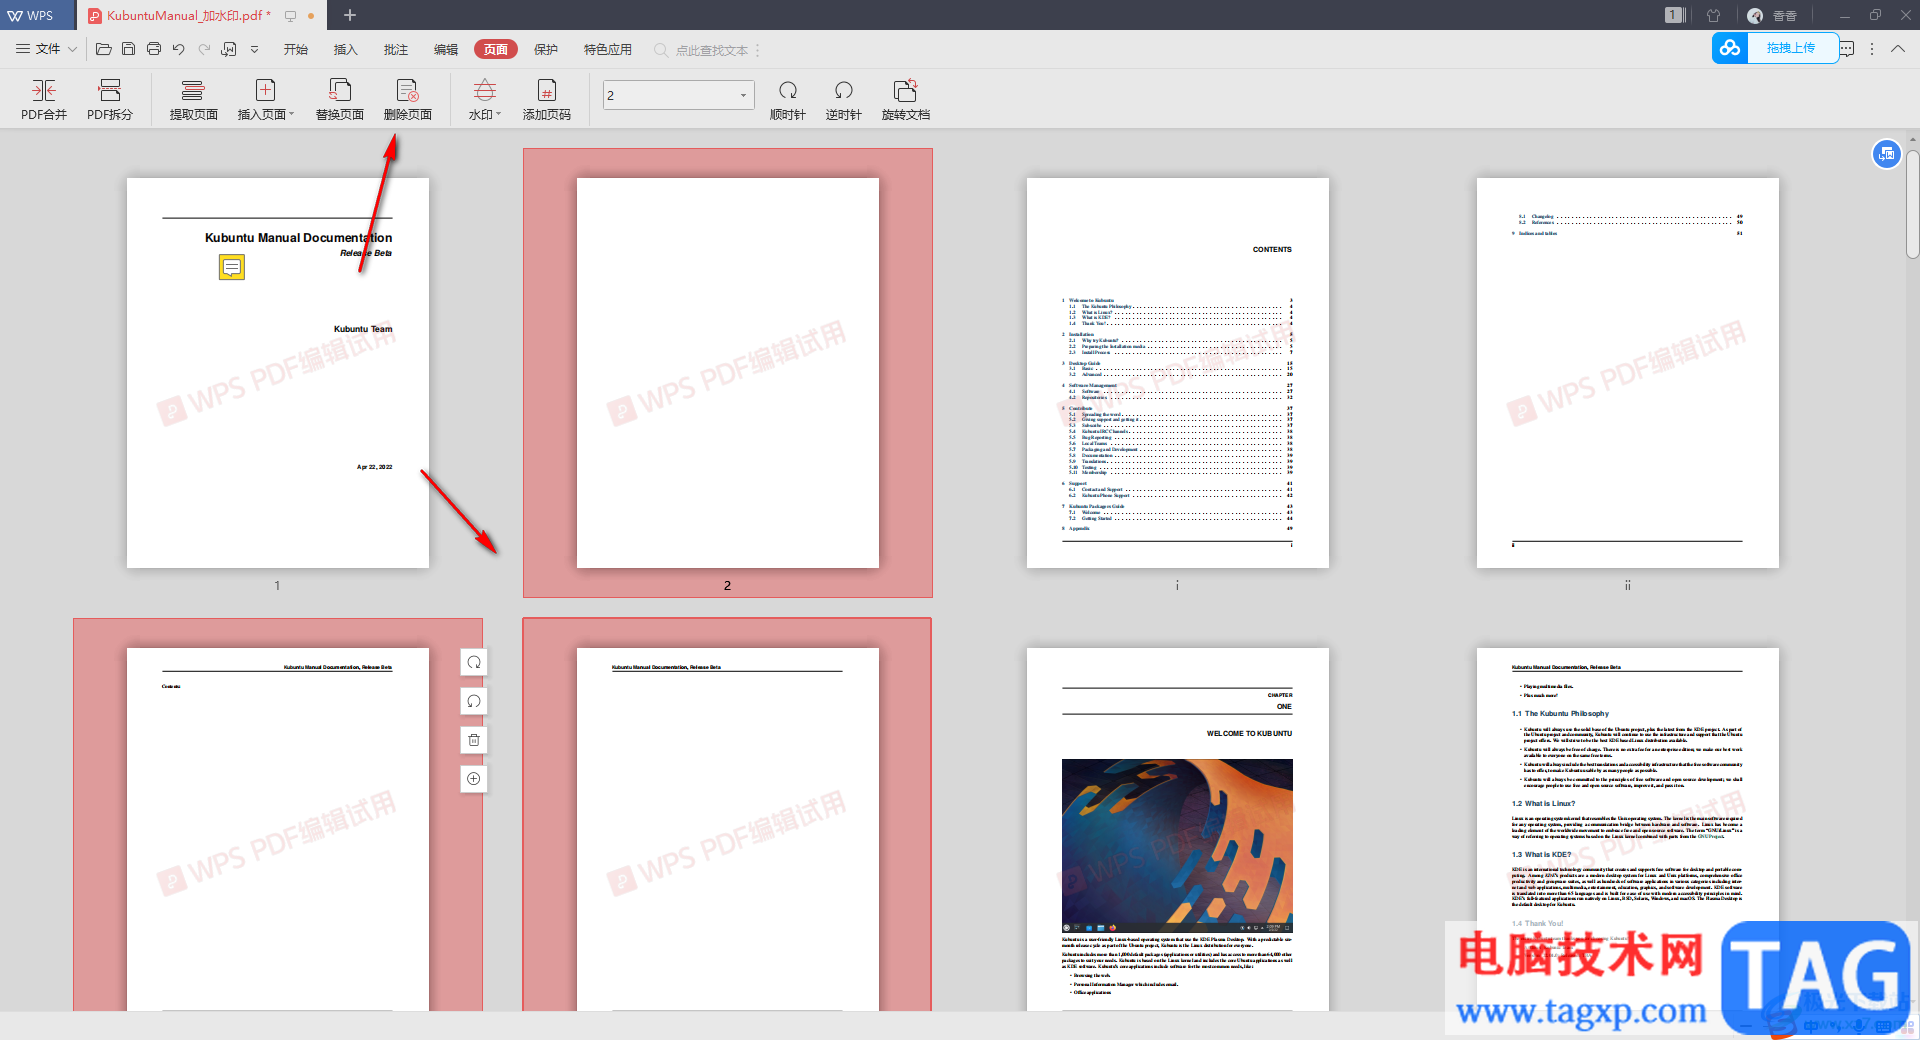Select the blank page 2 thumbnail
1920x1040 pixels.
pyautogui.click(x=728, y=373)
